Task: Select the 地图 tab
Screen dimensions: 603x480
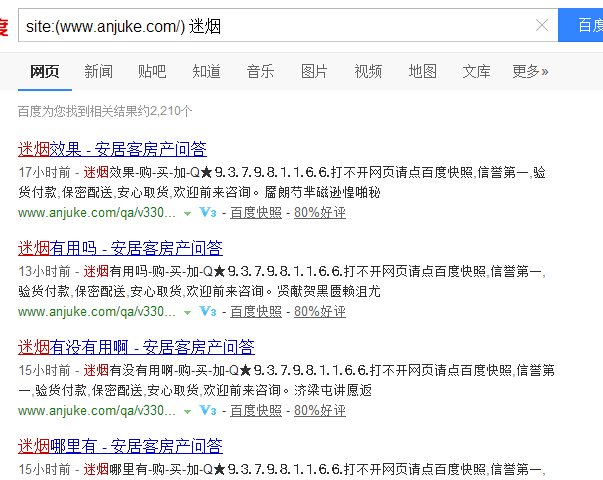Action: pyautogui.click(x=422, y=72)
